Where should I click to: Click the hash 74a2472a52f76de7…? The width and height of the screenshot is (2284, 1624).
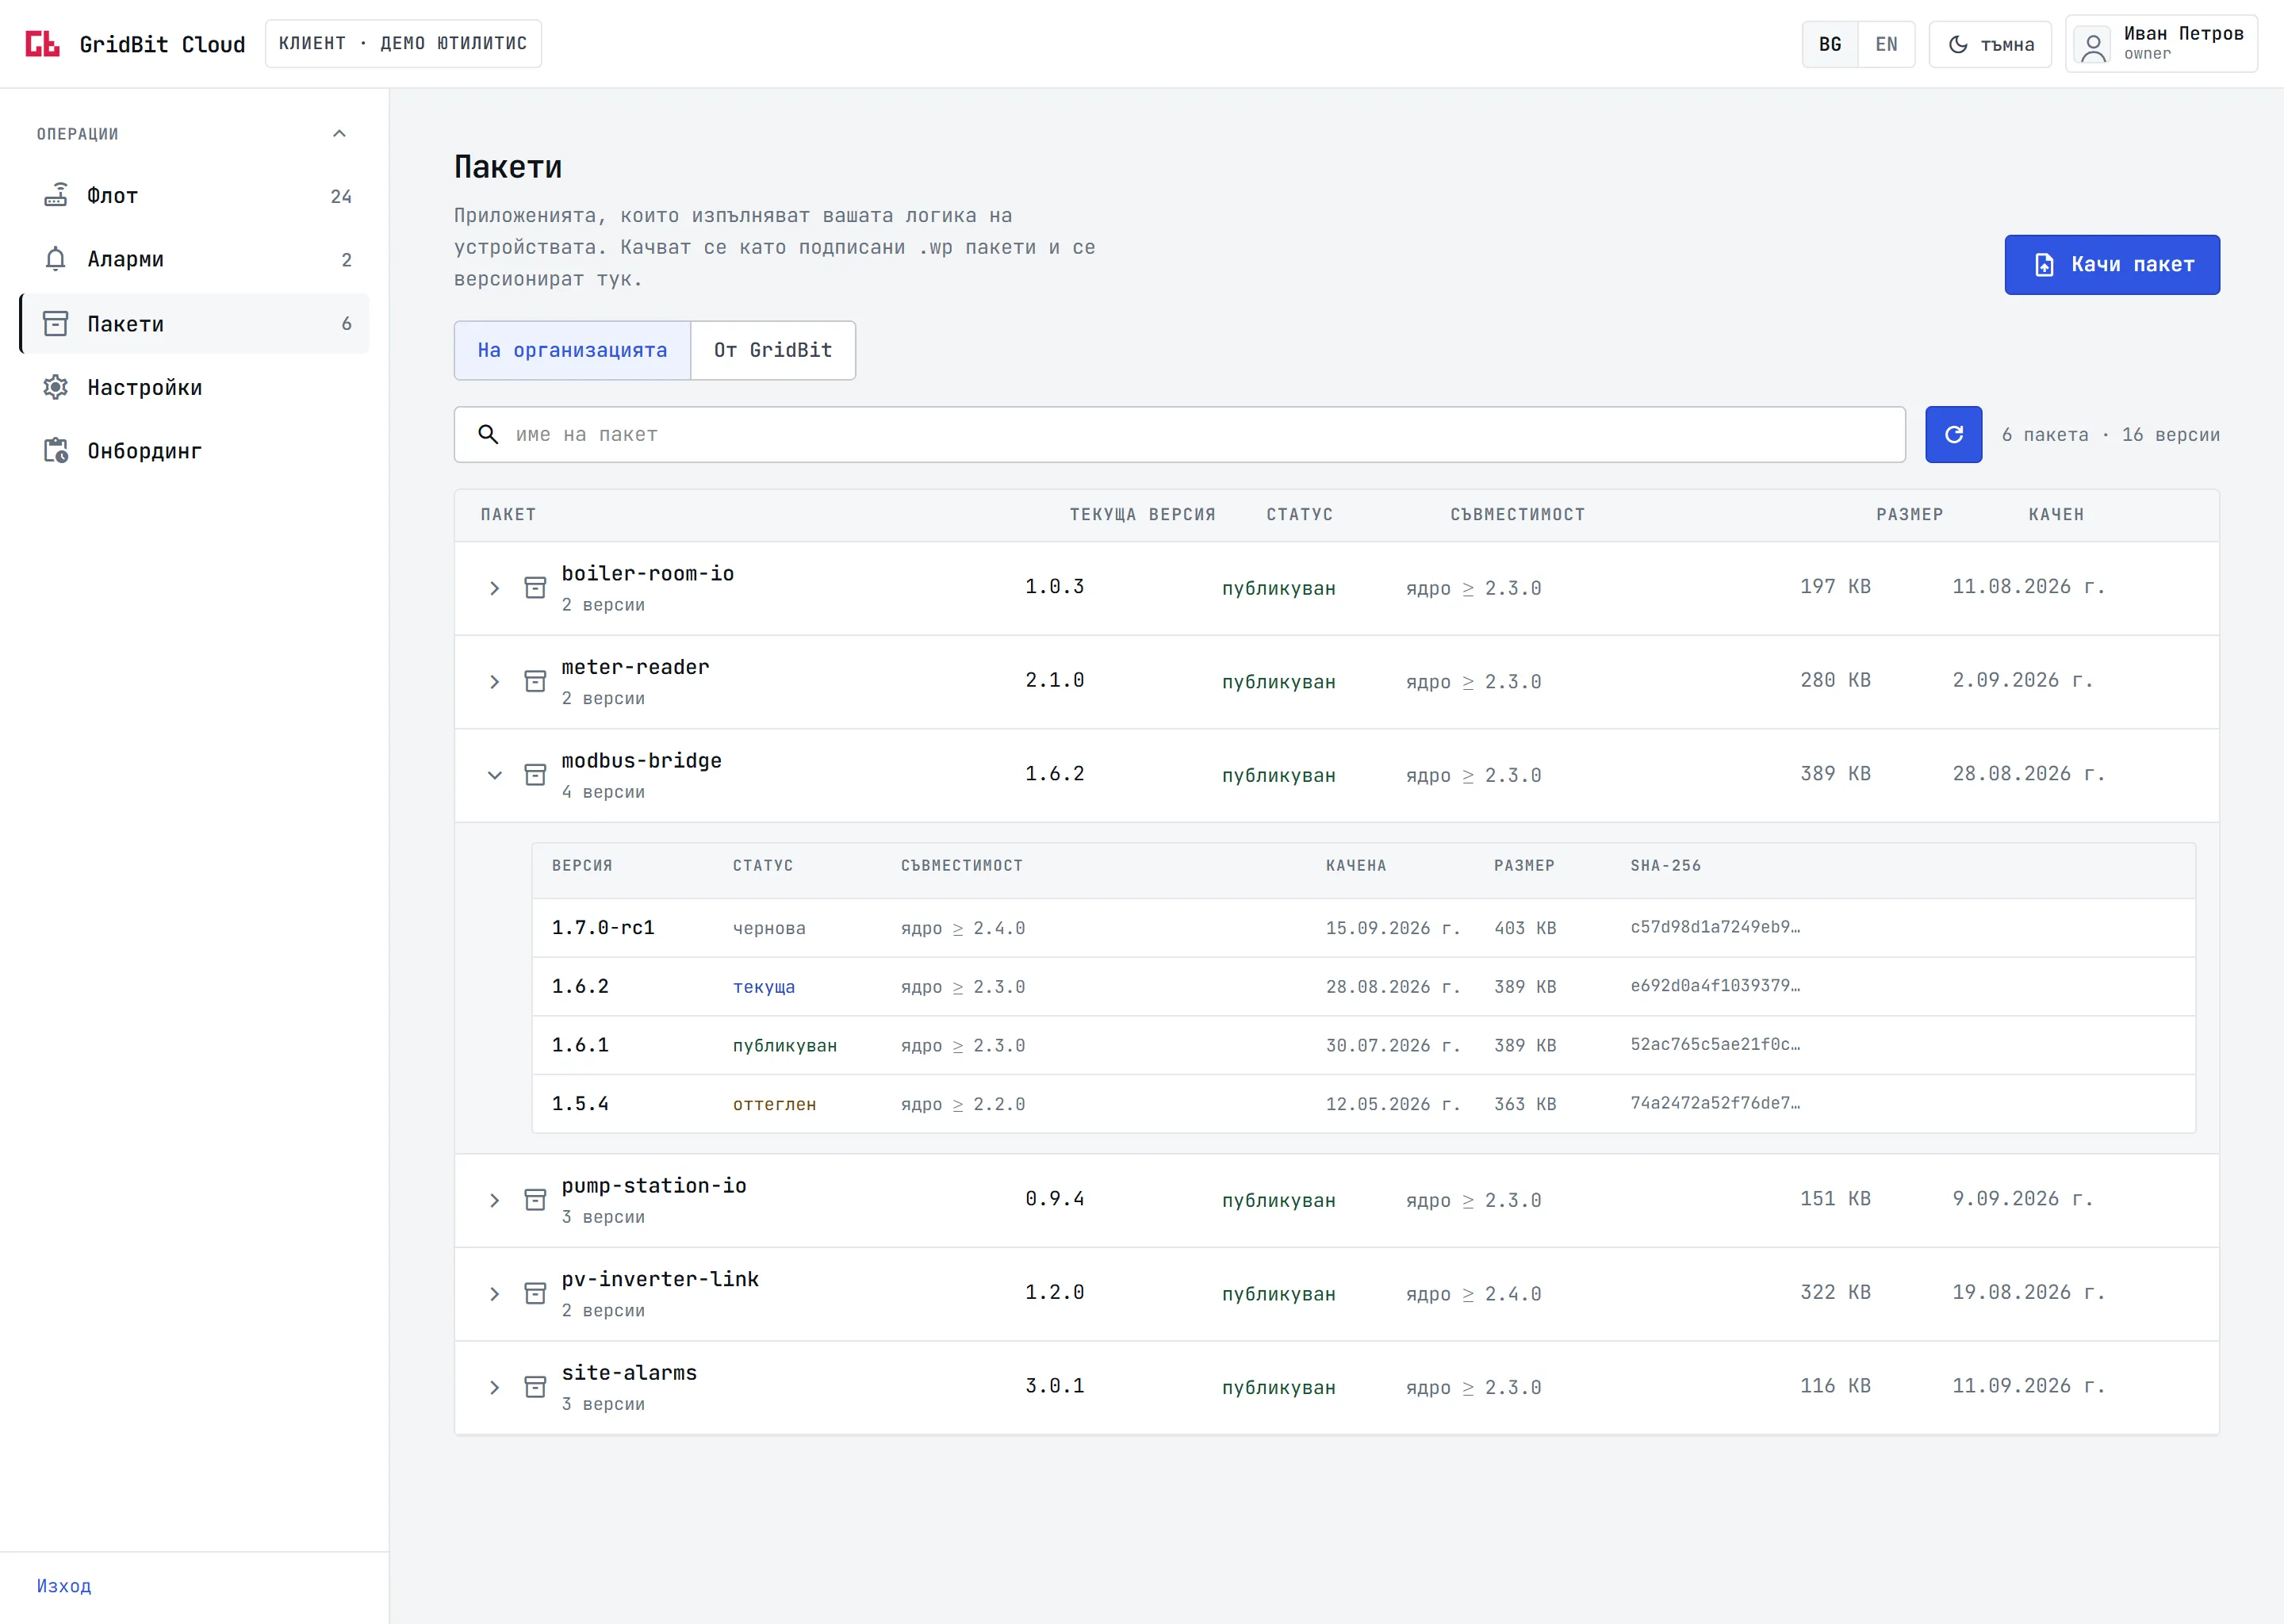[x=1715, y=1103]
